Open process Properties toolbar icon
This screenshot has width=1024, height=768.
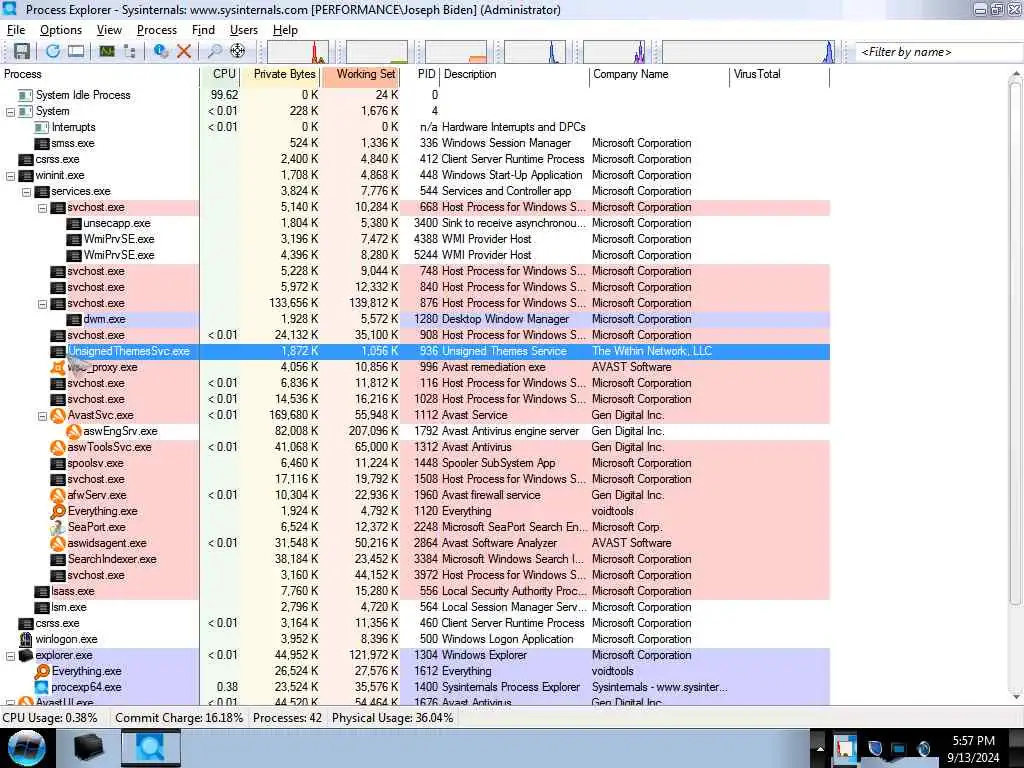(x=161, y=51)
